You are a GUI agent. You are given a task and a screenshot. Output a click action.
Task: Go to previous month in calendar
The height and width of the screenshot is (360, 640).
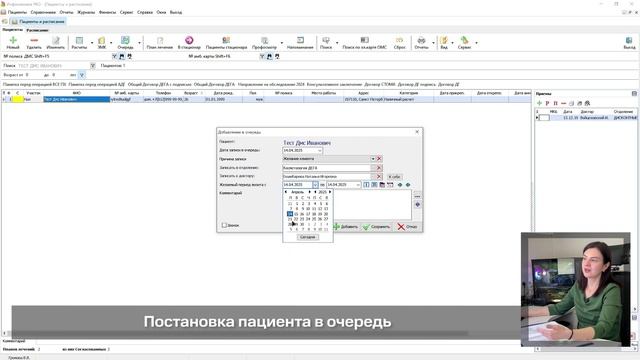(286, 192)
